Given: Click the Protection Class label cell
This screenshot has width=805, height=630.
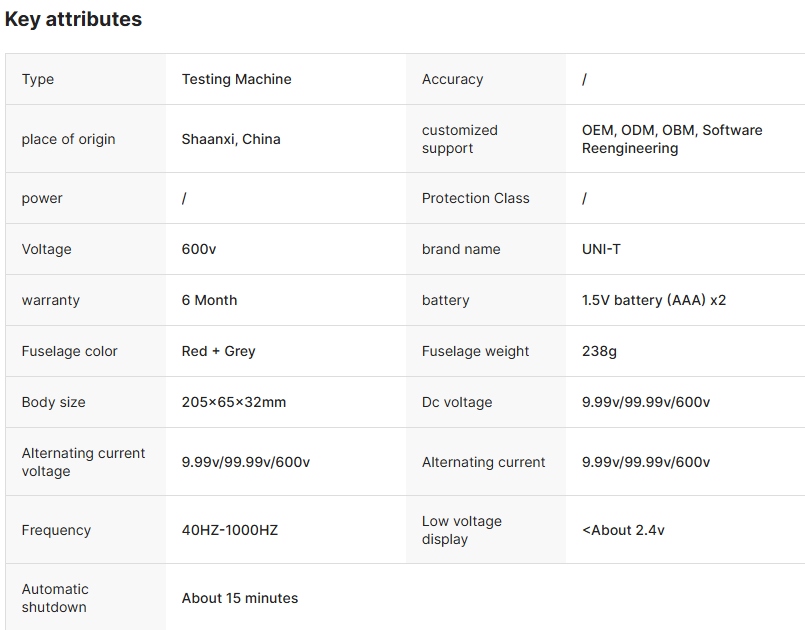Looking at the screenshot, I should [x=476, y=198].
